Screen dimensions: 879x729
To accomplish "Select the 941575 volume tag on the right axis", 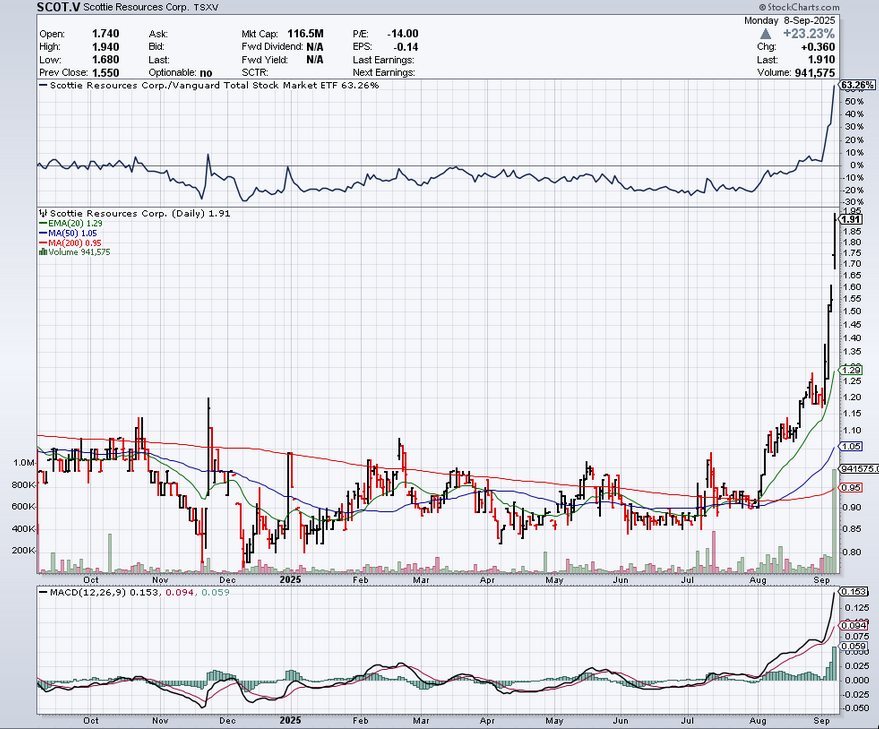I will coord(859,468).
